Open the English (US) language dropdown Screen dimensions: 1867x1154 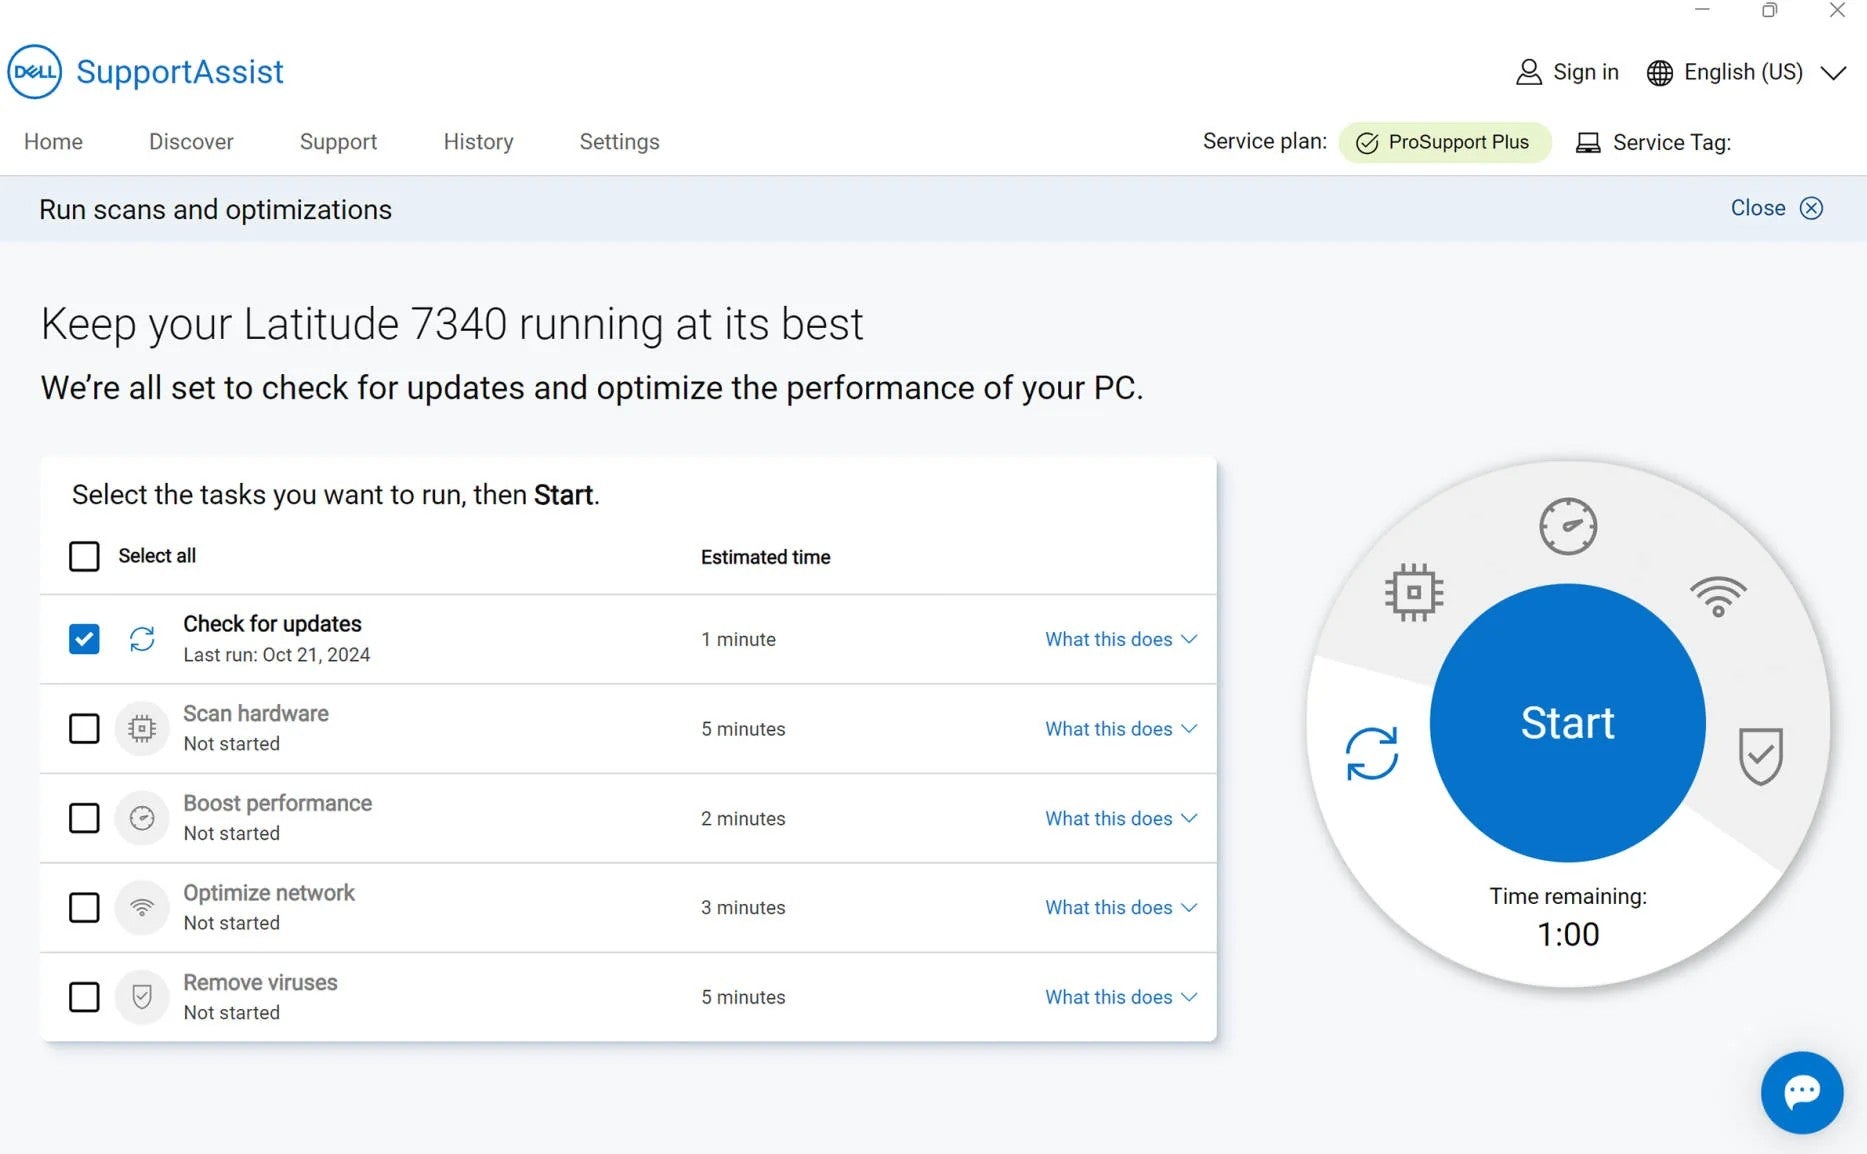(x=1745, y=73)
